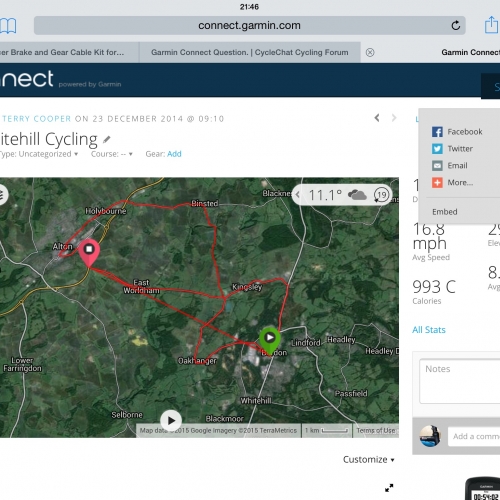500x500 pixels.
Task: Open Terry Cooper profile link
Action: click(x=37, y=119)
